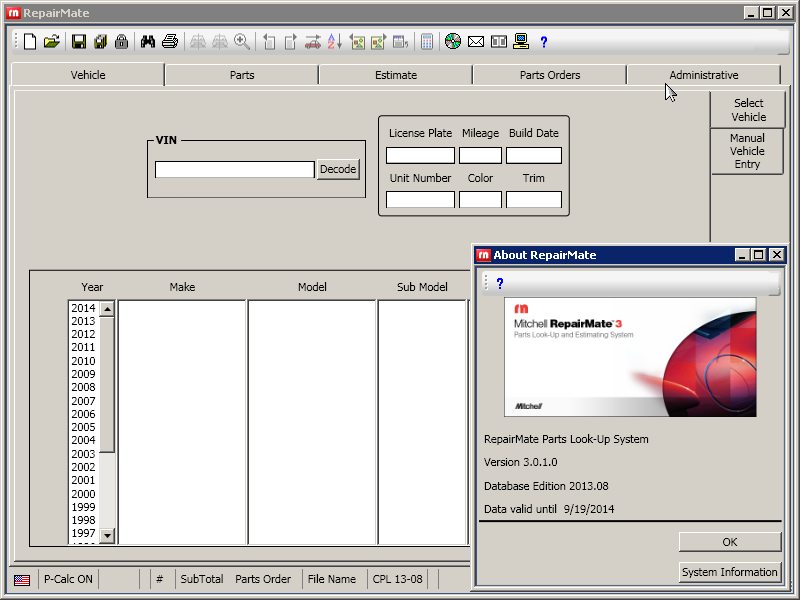
Task: Select year 2010 in the Year list
Action: click(x=83, y=361)
